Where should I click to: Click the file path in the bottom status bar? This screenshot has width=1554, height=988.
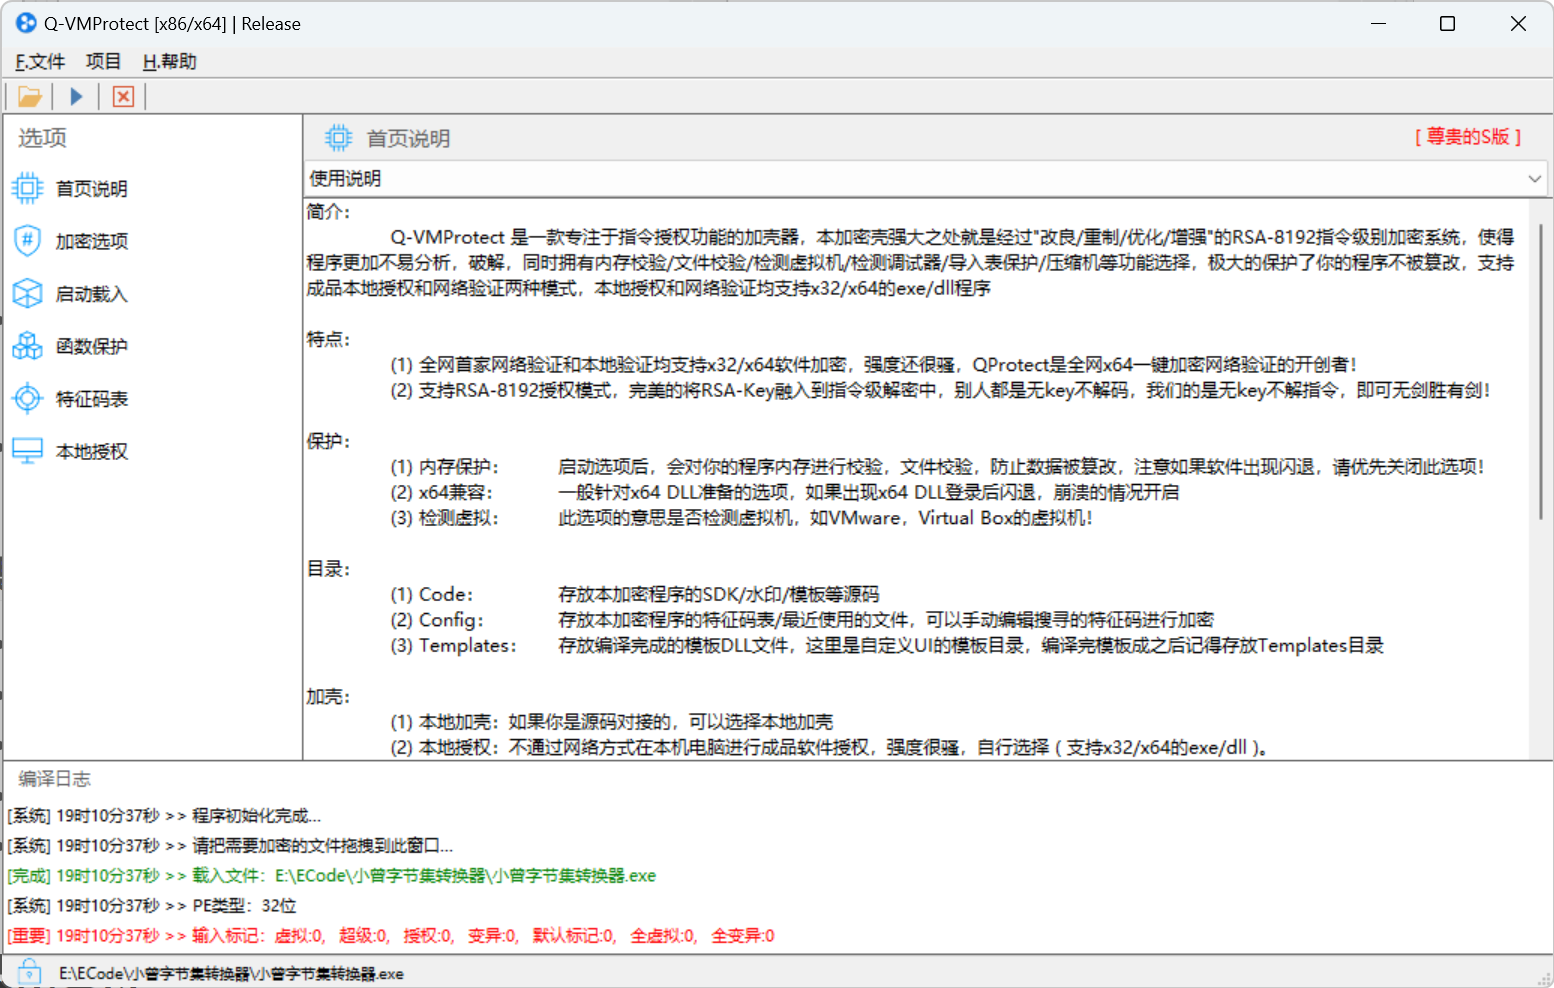pos(230,972)
